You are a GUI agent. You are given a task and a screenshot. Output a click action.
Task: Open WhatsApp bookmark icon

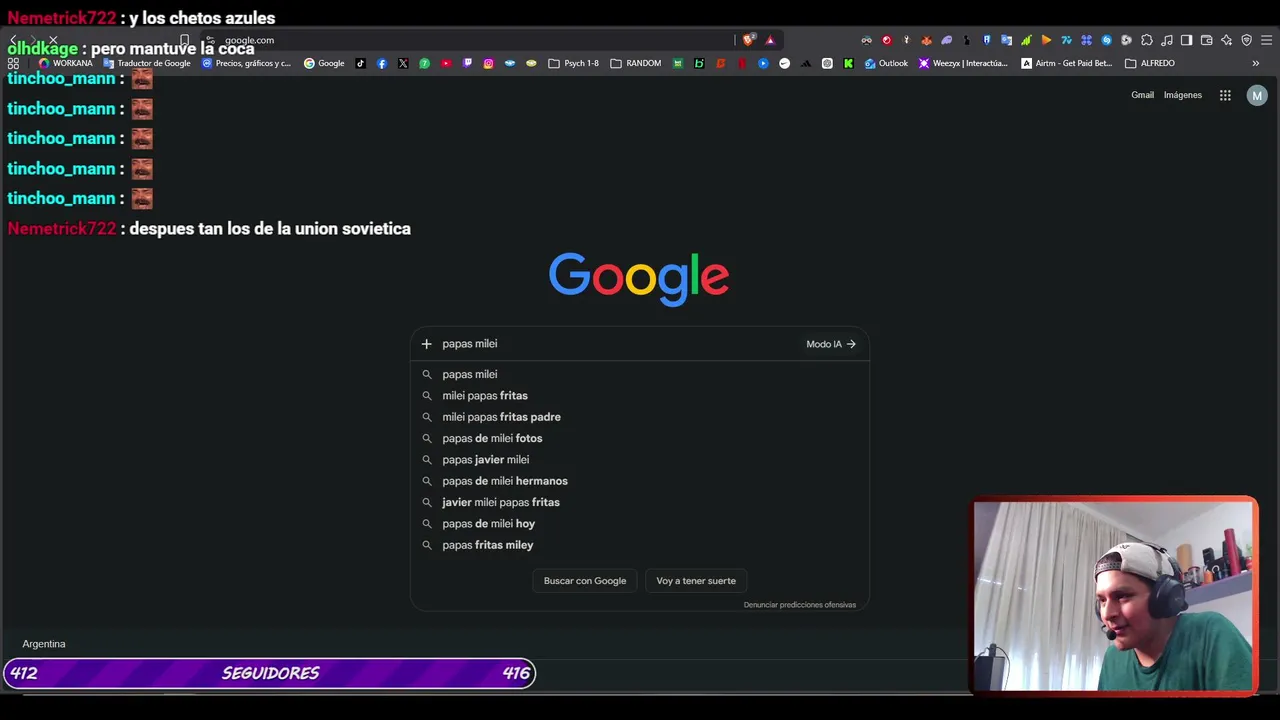click(424, 63)
